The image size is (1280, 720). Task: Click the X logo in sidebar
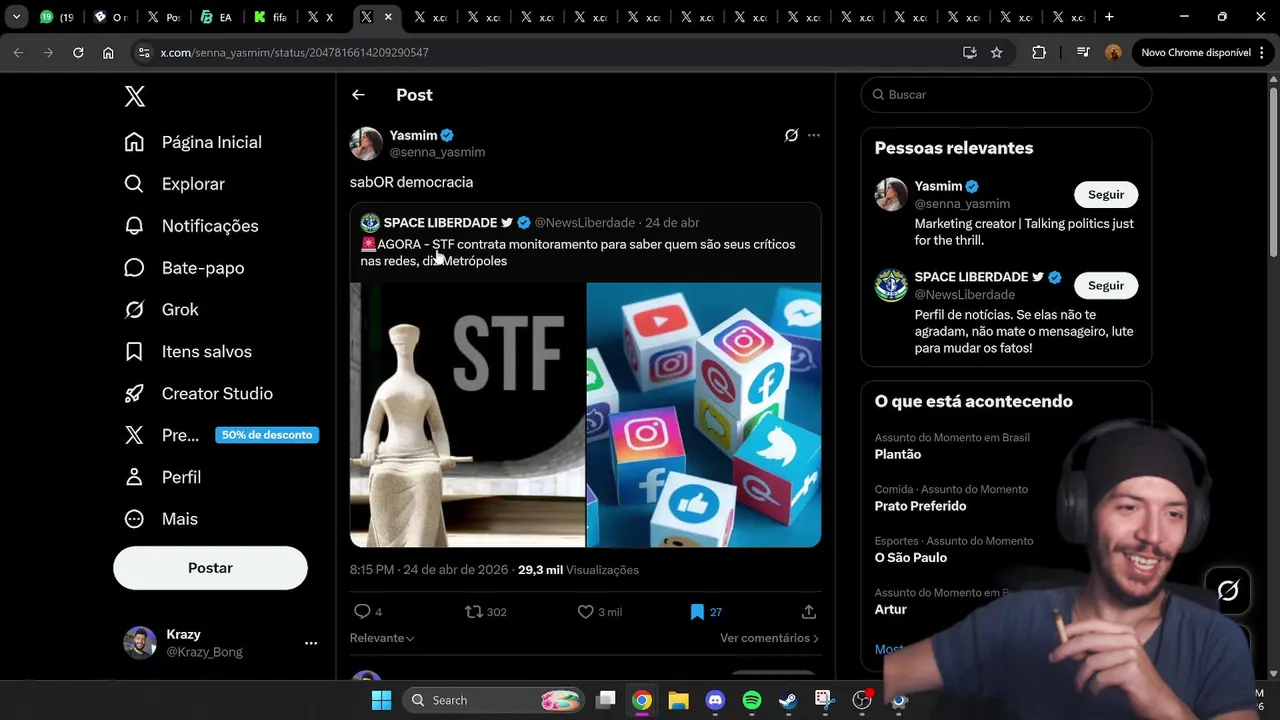[135, 96]
